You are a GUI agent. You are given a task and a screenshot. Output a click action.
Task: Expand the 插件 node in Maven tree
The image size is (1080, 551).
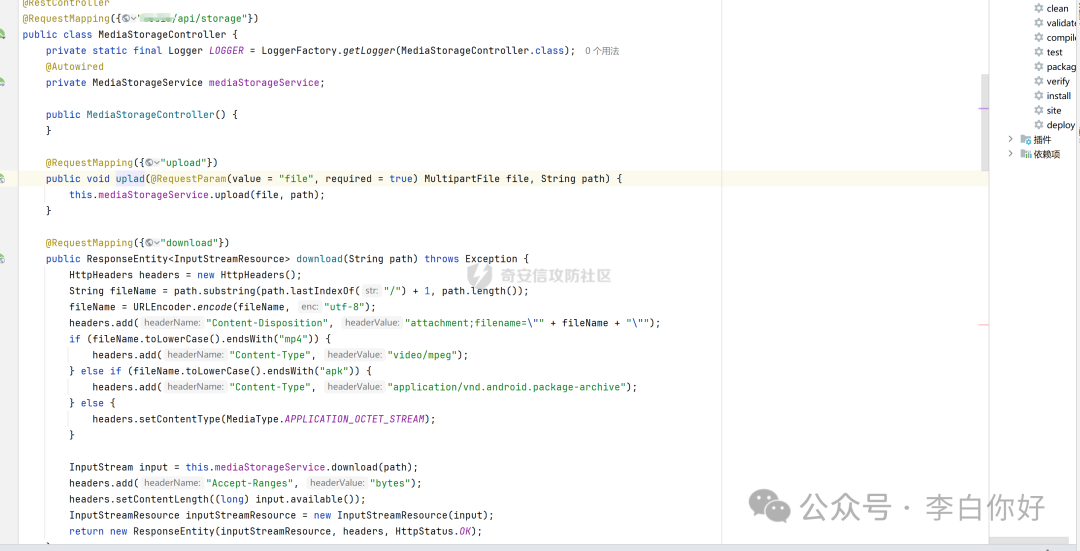click(1011, 139)
